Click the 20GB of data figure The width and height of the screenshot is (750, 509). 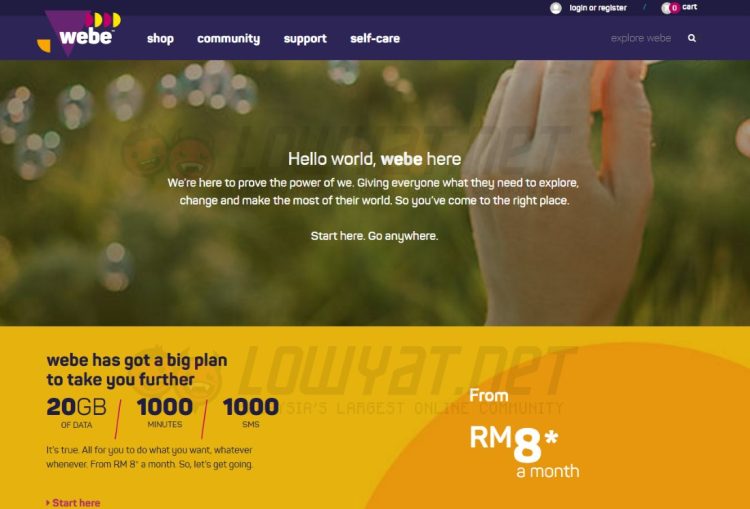(x=77, y=413)
